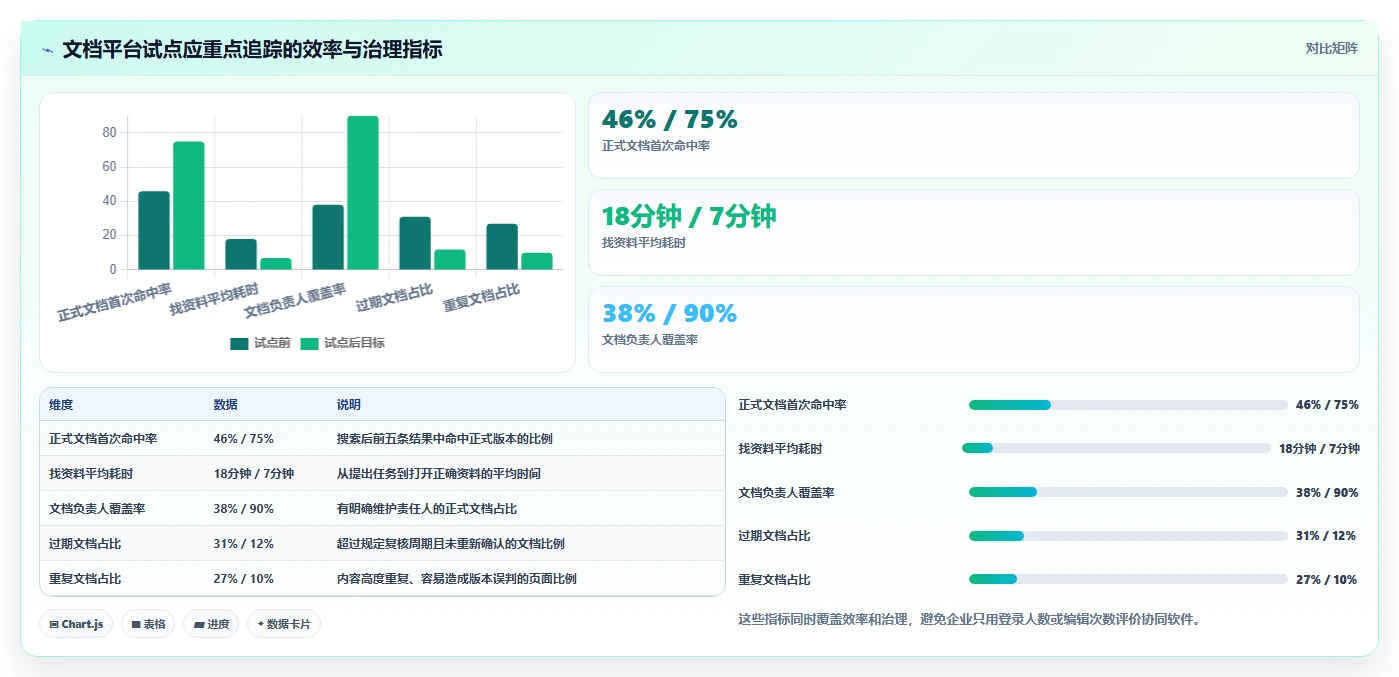
Task: Click the 进度 tag chip
Action: (211, 624)
